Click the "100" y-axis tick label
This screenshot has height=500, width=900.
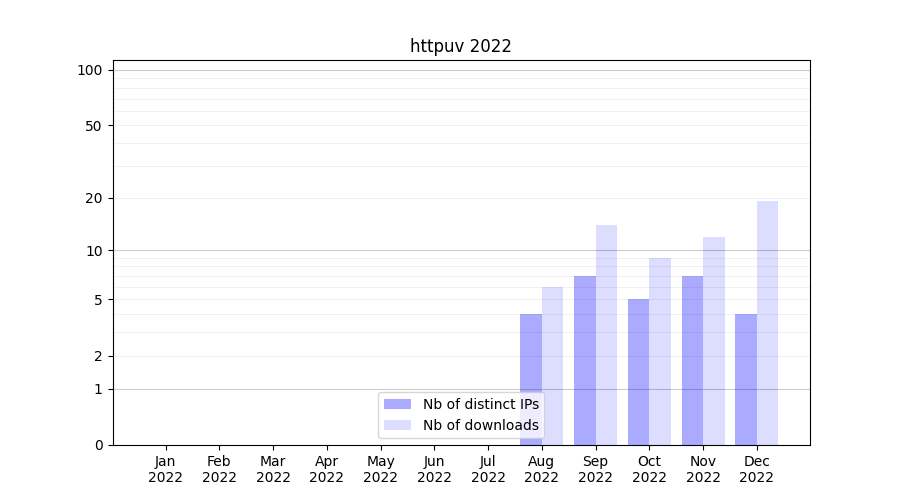tap(90, 70)
